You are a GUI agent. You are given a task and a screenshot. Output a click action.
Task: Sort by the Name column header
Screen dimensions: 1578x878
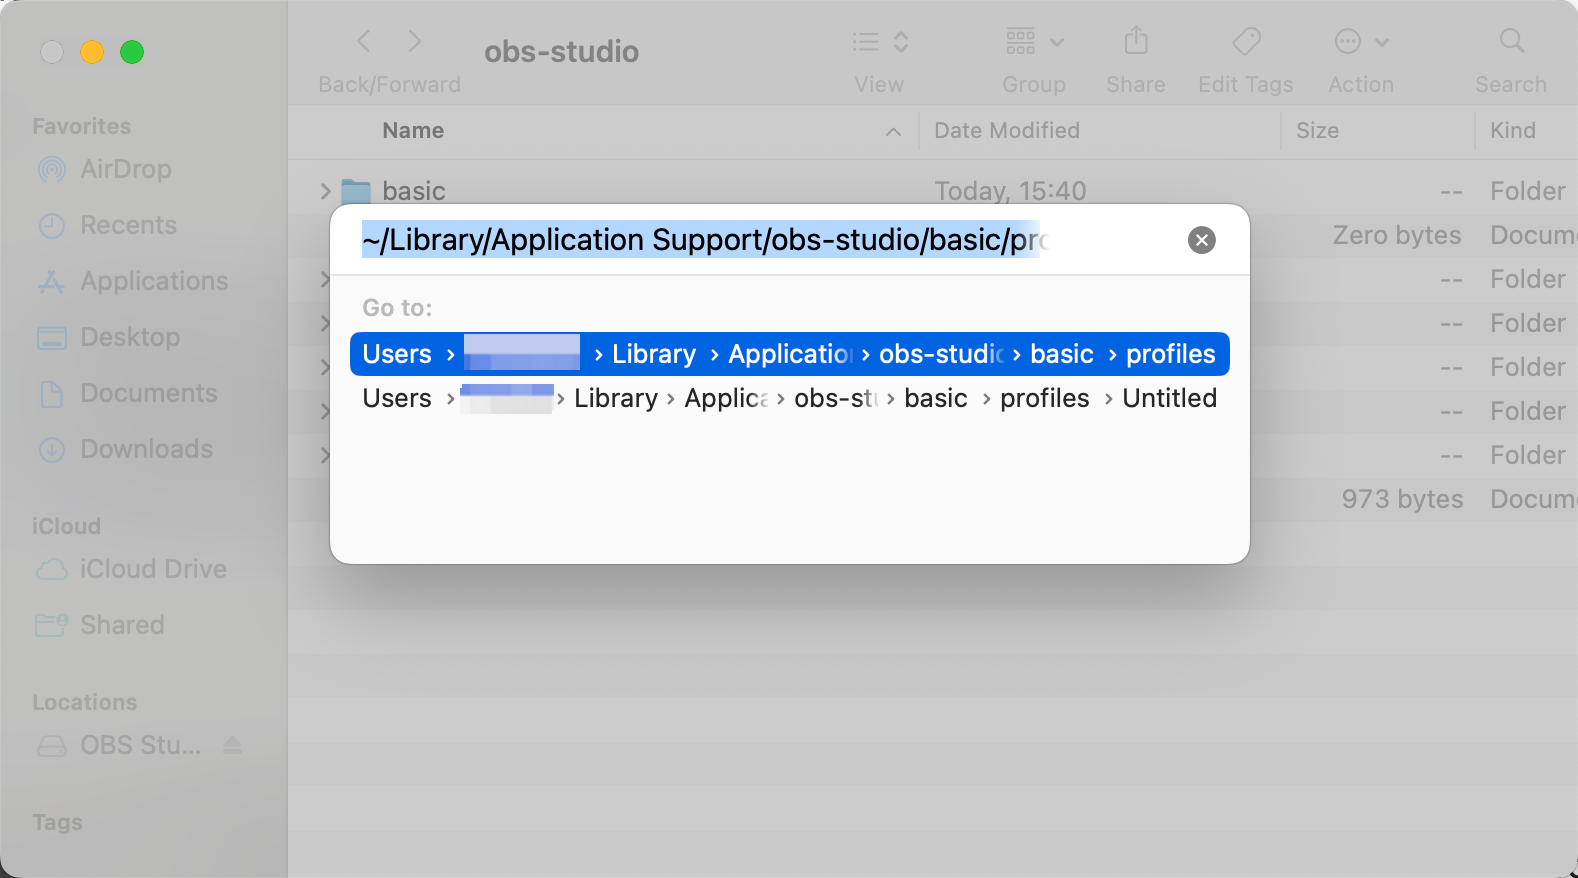click(x=413, y=131)
